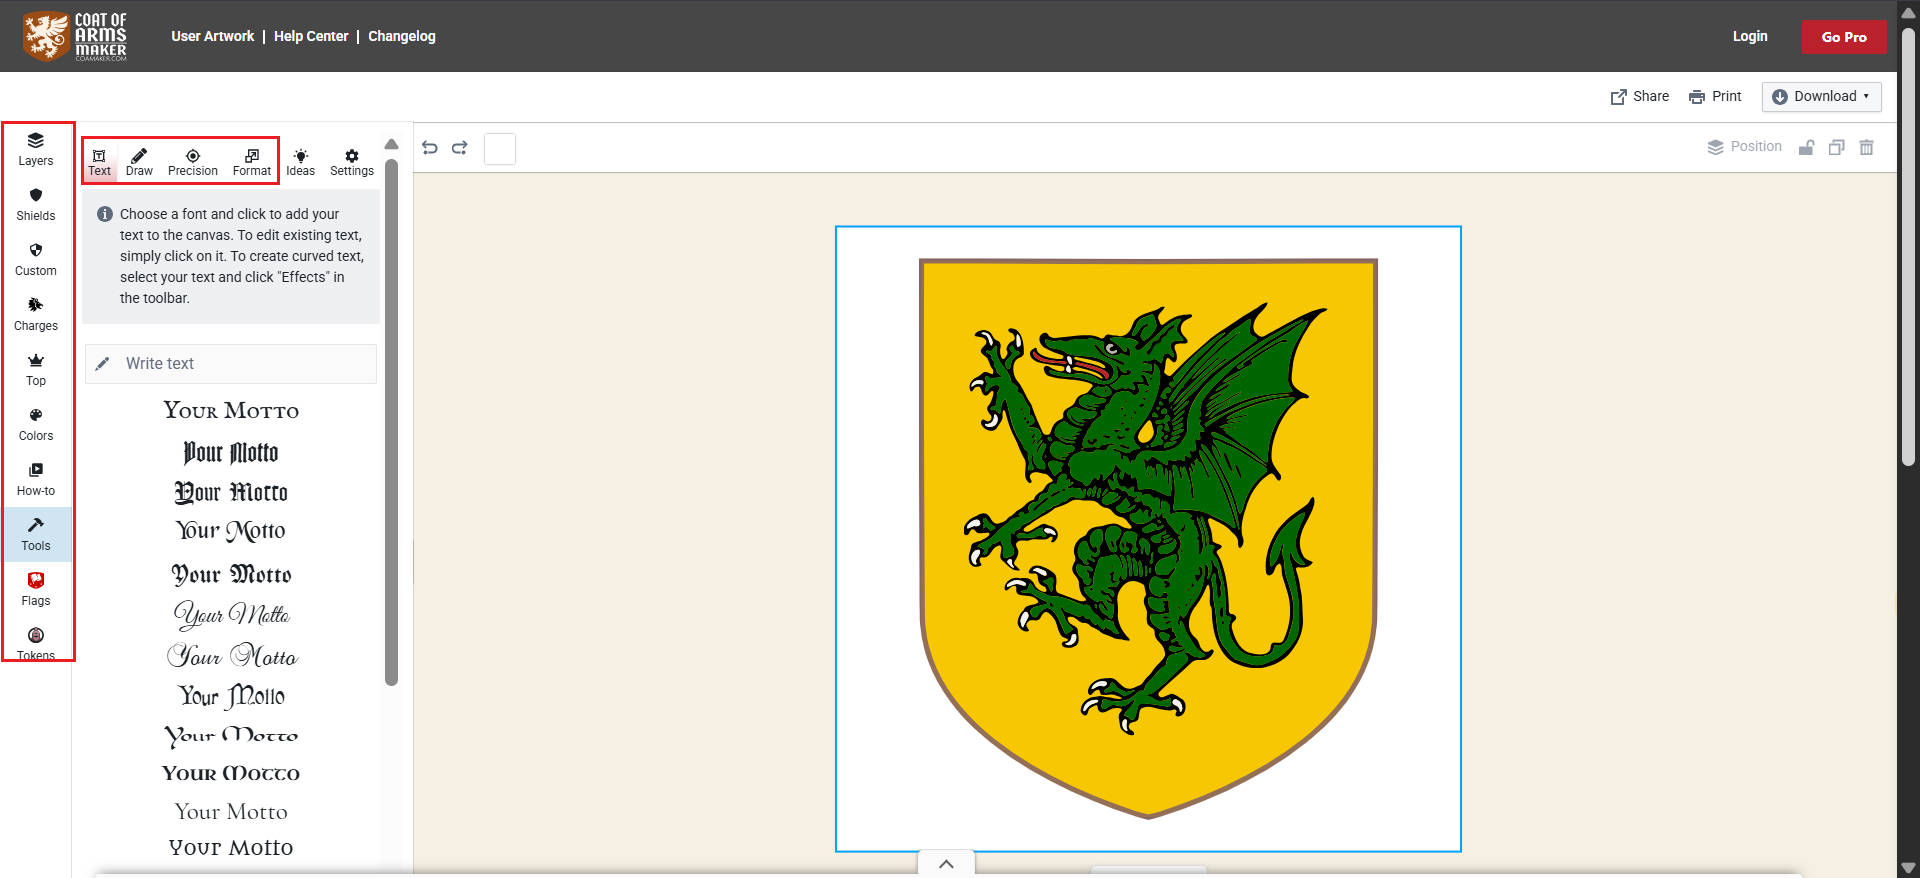This screenshot has height=878, width=1920.
Task: Click the trash delete icon
Action: click(1866, 147)
